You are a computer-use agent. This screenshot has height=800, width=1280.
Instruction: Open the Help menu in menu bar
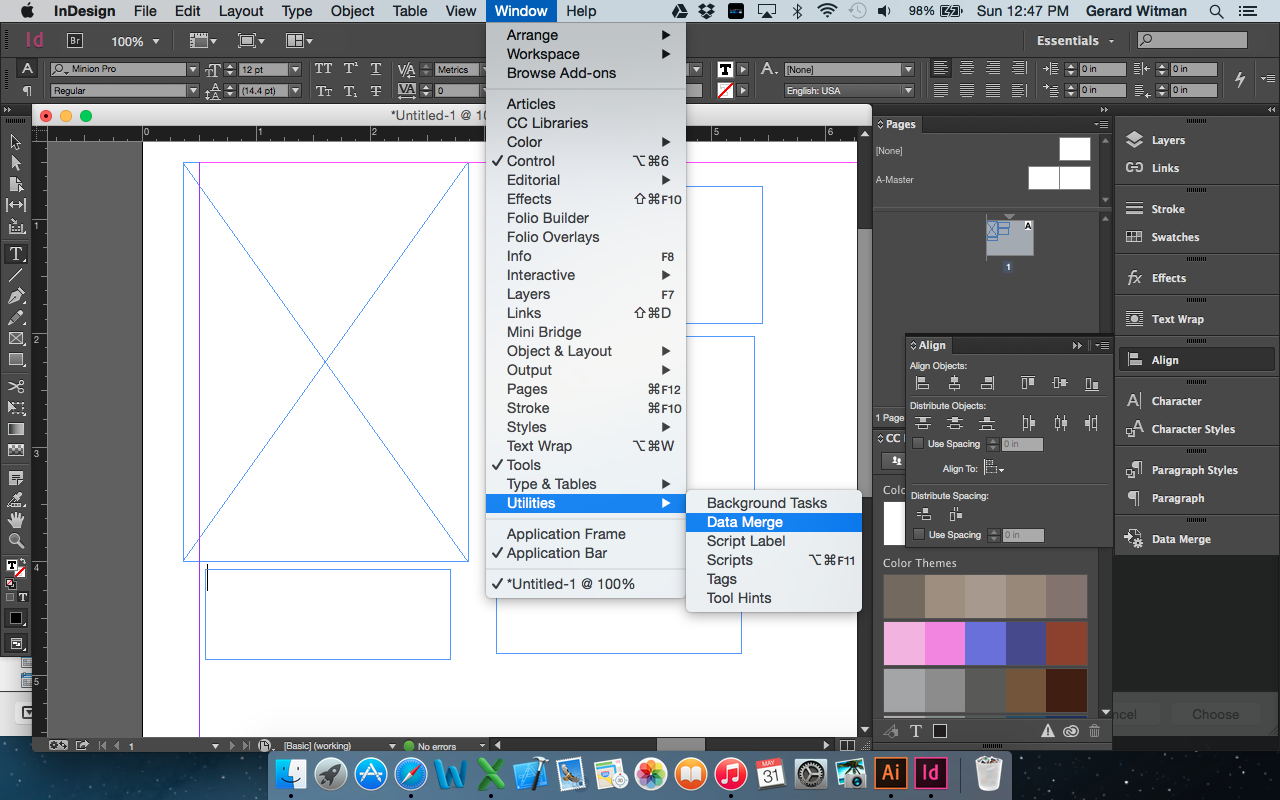click(x=581, y=11)
